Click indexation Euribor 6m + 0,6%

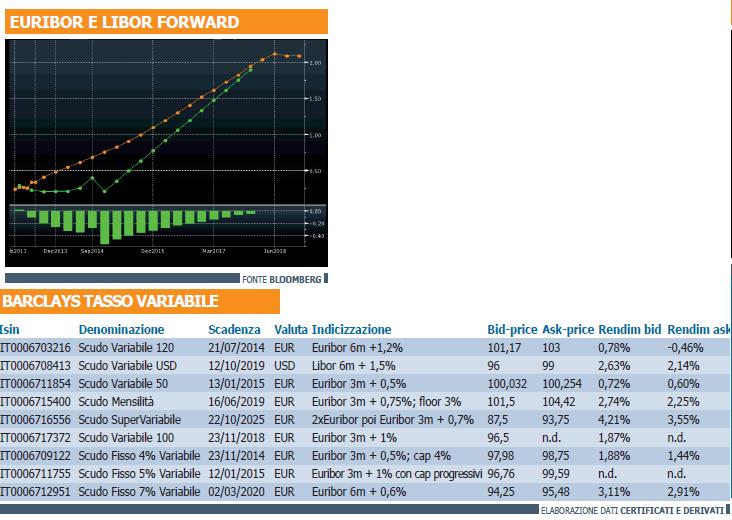click(x=359, y=492)
